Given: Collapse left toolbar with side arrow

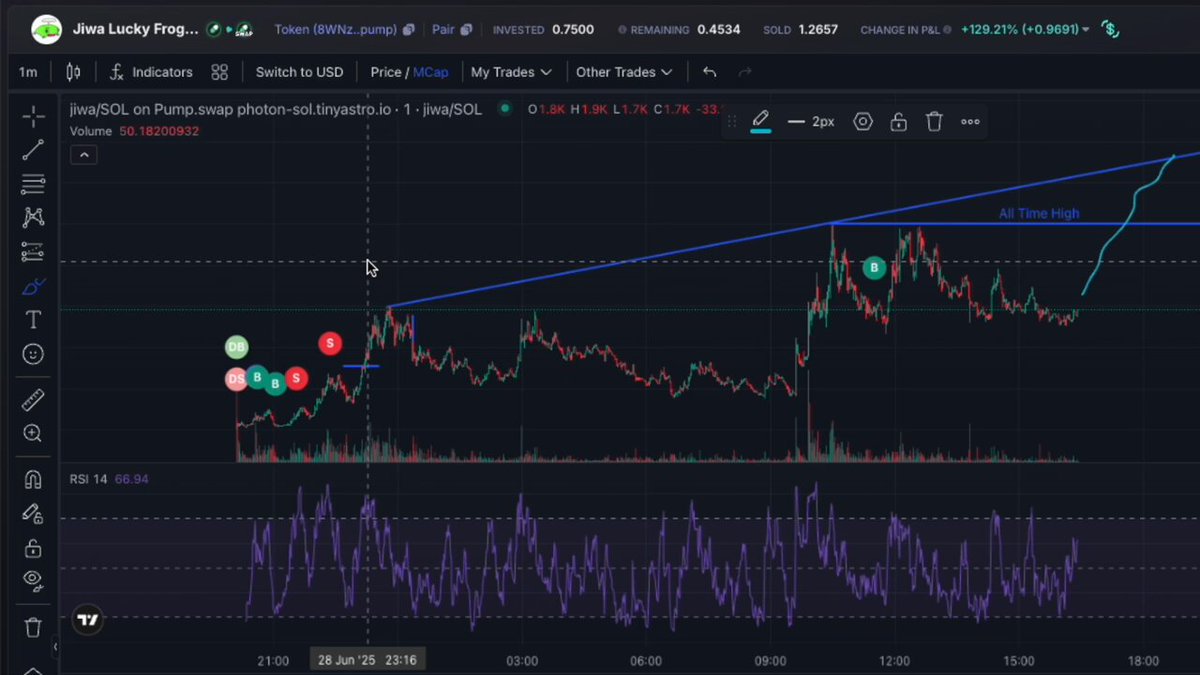Looking at the screenshot, I should (x=55, y=647).
